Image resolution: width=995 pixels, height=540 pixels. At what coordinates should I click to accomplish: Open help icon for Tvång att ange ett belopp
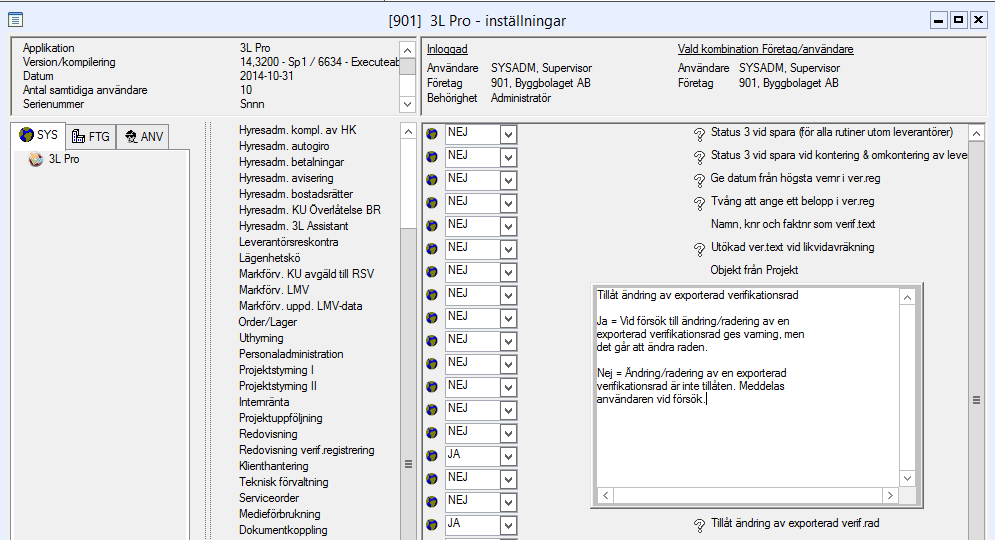[x=699, y=203]
